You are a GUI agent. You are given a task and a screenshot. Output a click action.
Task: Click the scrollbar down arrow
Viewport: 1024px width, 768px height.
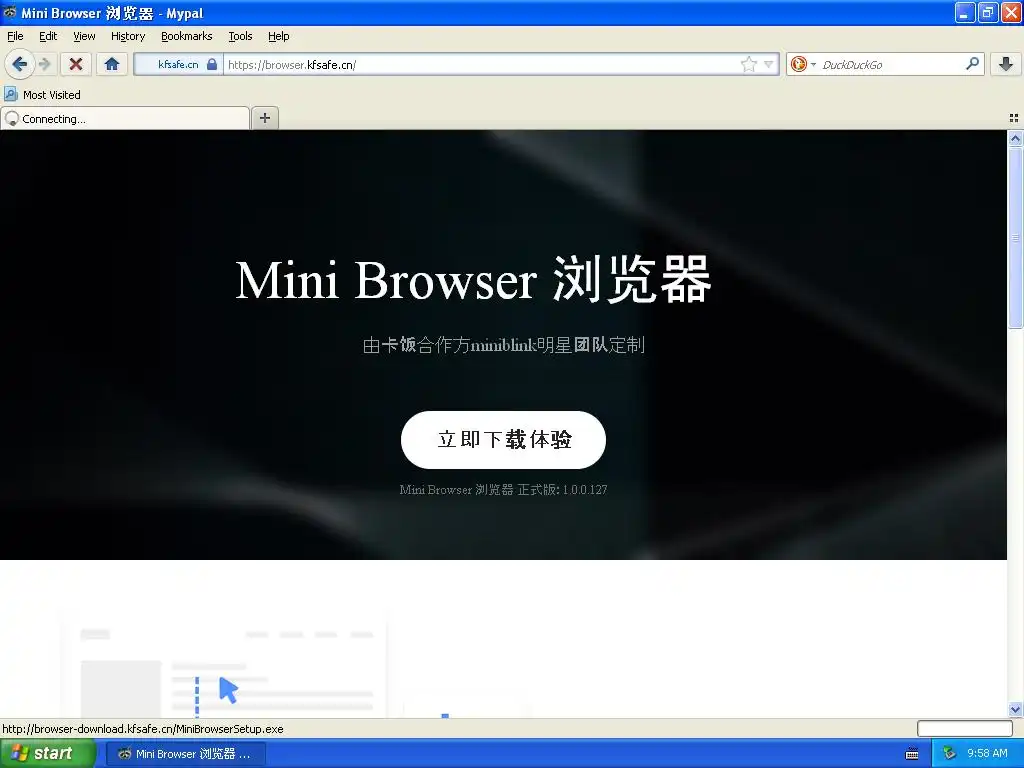coord(1015,709)
